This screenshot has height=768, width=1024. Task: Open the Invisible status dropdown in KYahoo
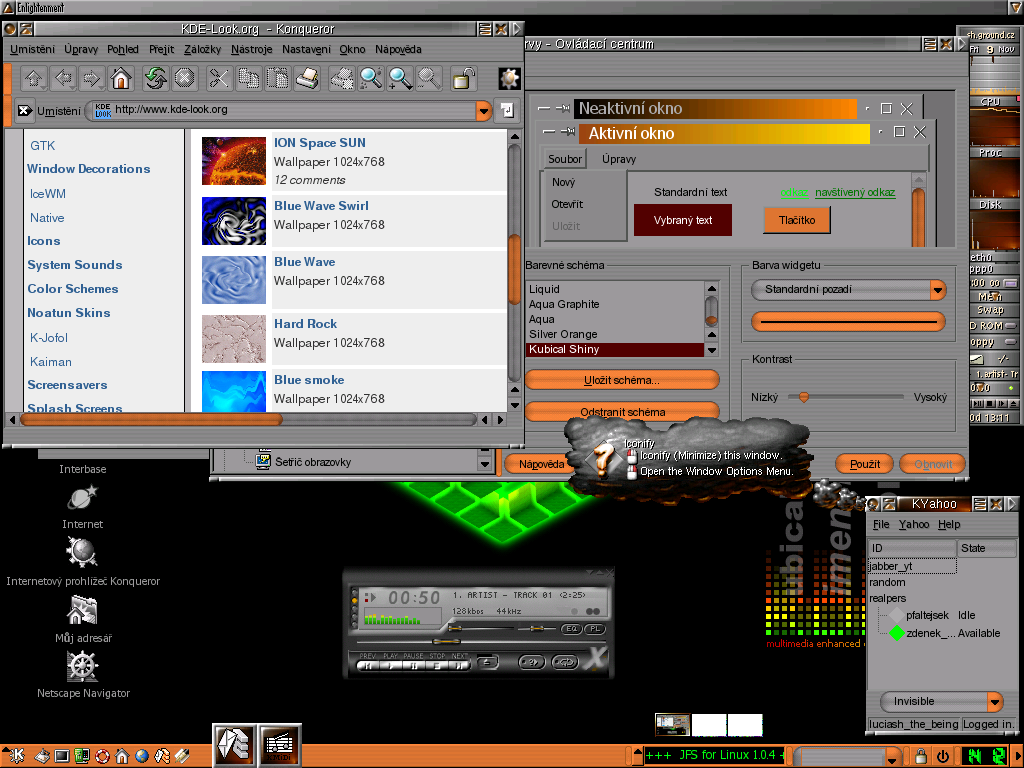994,702
